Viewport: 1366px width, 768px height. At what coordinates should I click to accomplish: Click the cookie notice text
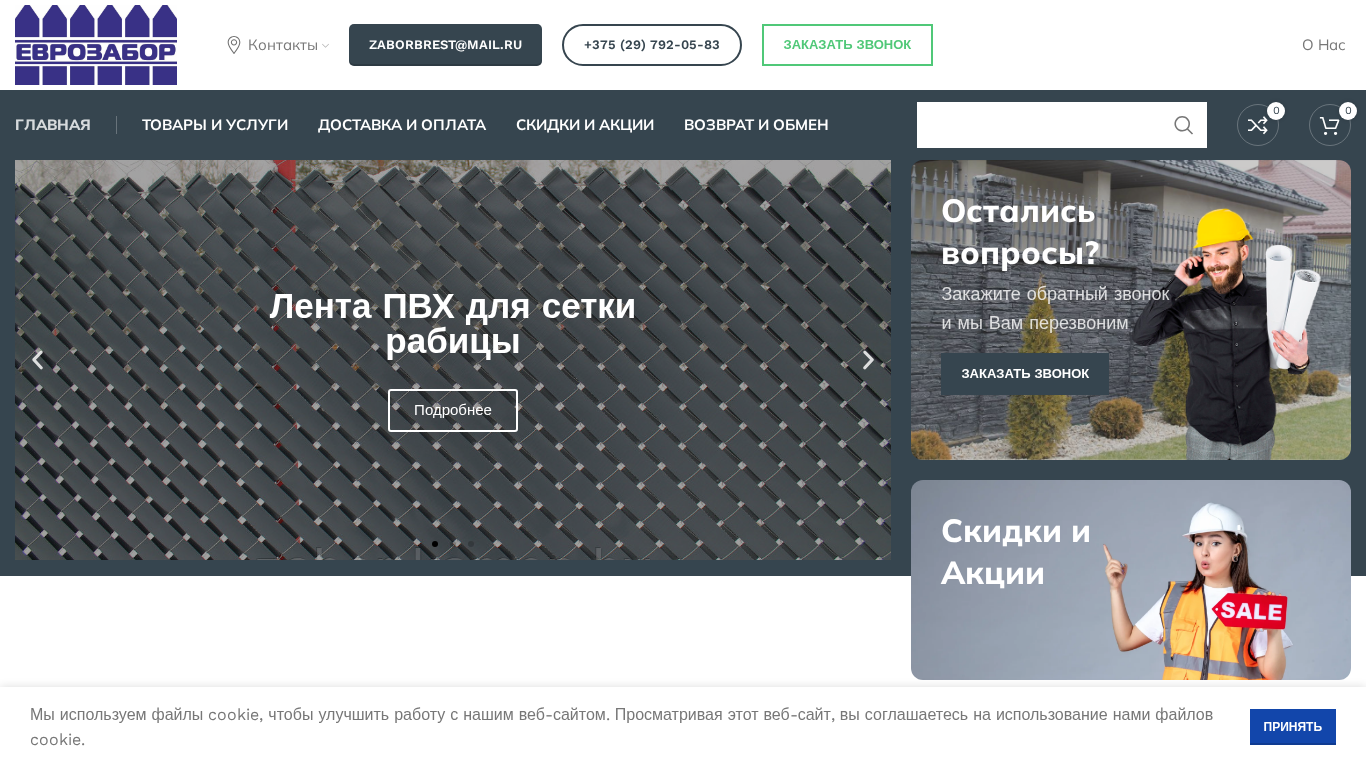click(622, 727)
